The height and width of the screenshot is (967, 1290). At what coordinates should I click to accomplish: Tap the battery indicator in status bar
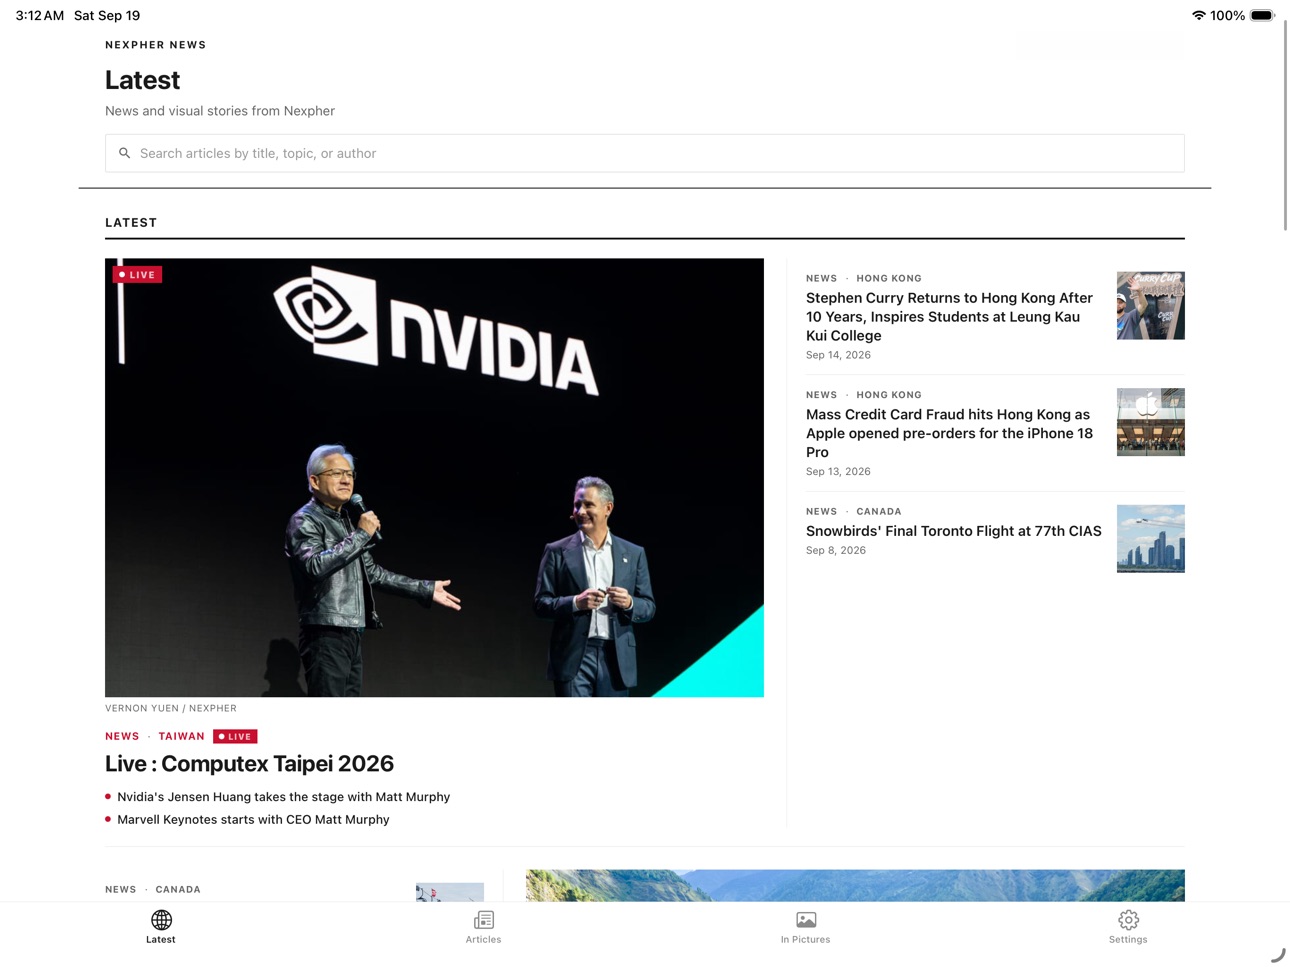pos(1263,15)
